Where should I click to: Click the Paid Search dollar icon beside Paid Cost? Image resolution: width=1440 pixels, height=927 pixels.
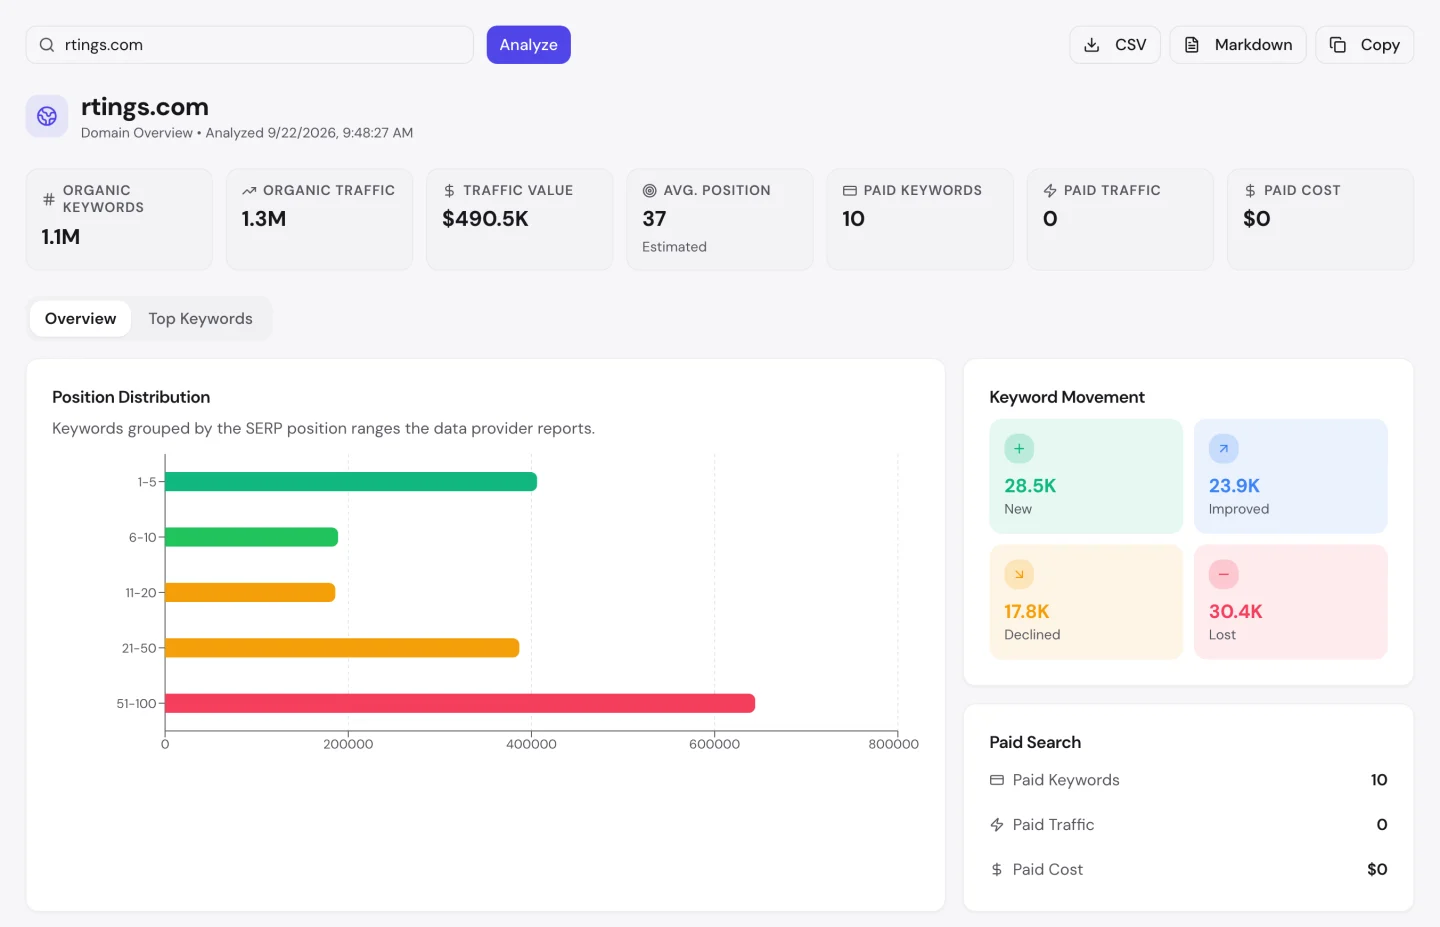click(x=997, y=870)
